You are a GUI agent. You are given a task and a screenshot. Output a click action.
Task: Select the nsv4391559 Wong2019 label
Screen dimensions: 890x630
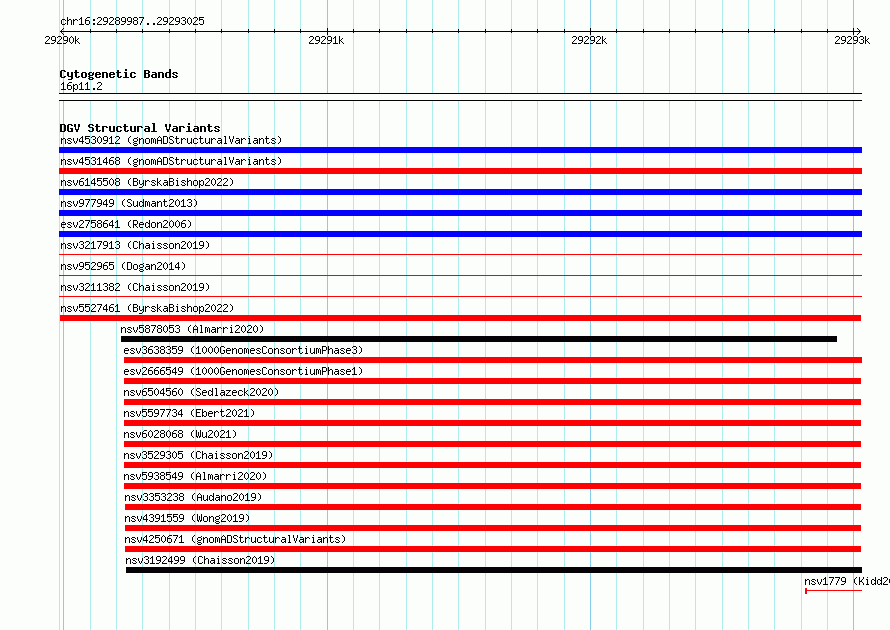(x=187, y=518)
